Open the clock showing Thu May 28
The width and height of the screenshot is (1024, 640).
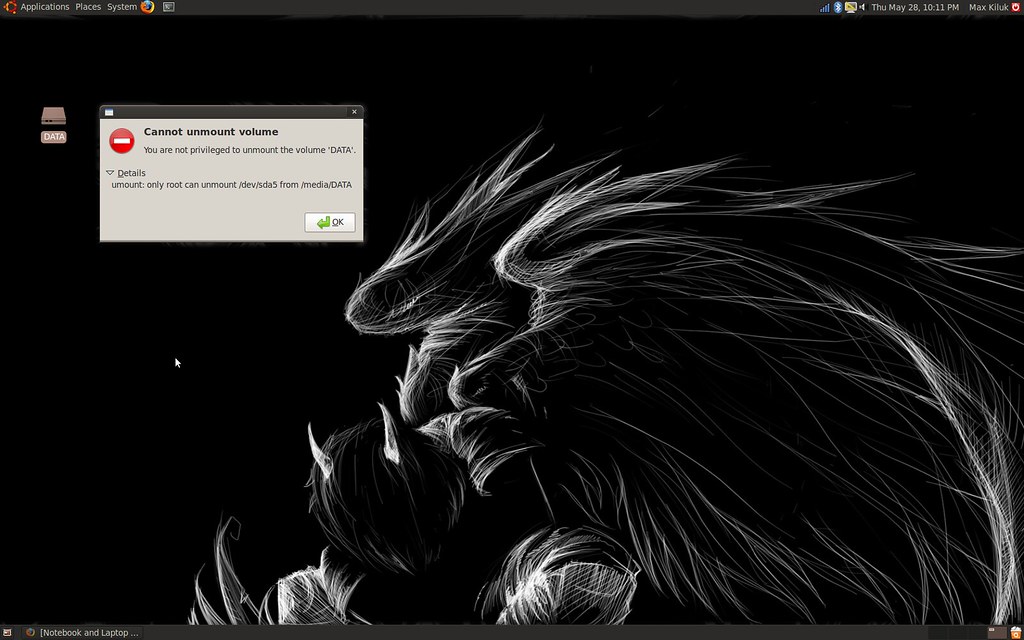click(915, 7)
